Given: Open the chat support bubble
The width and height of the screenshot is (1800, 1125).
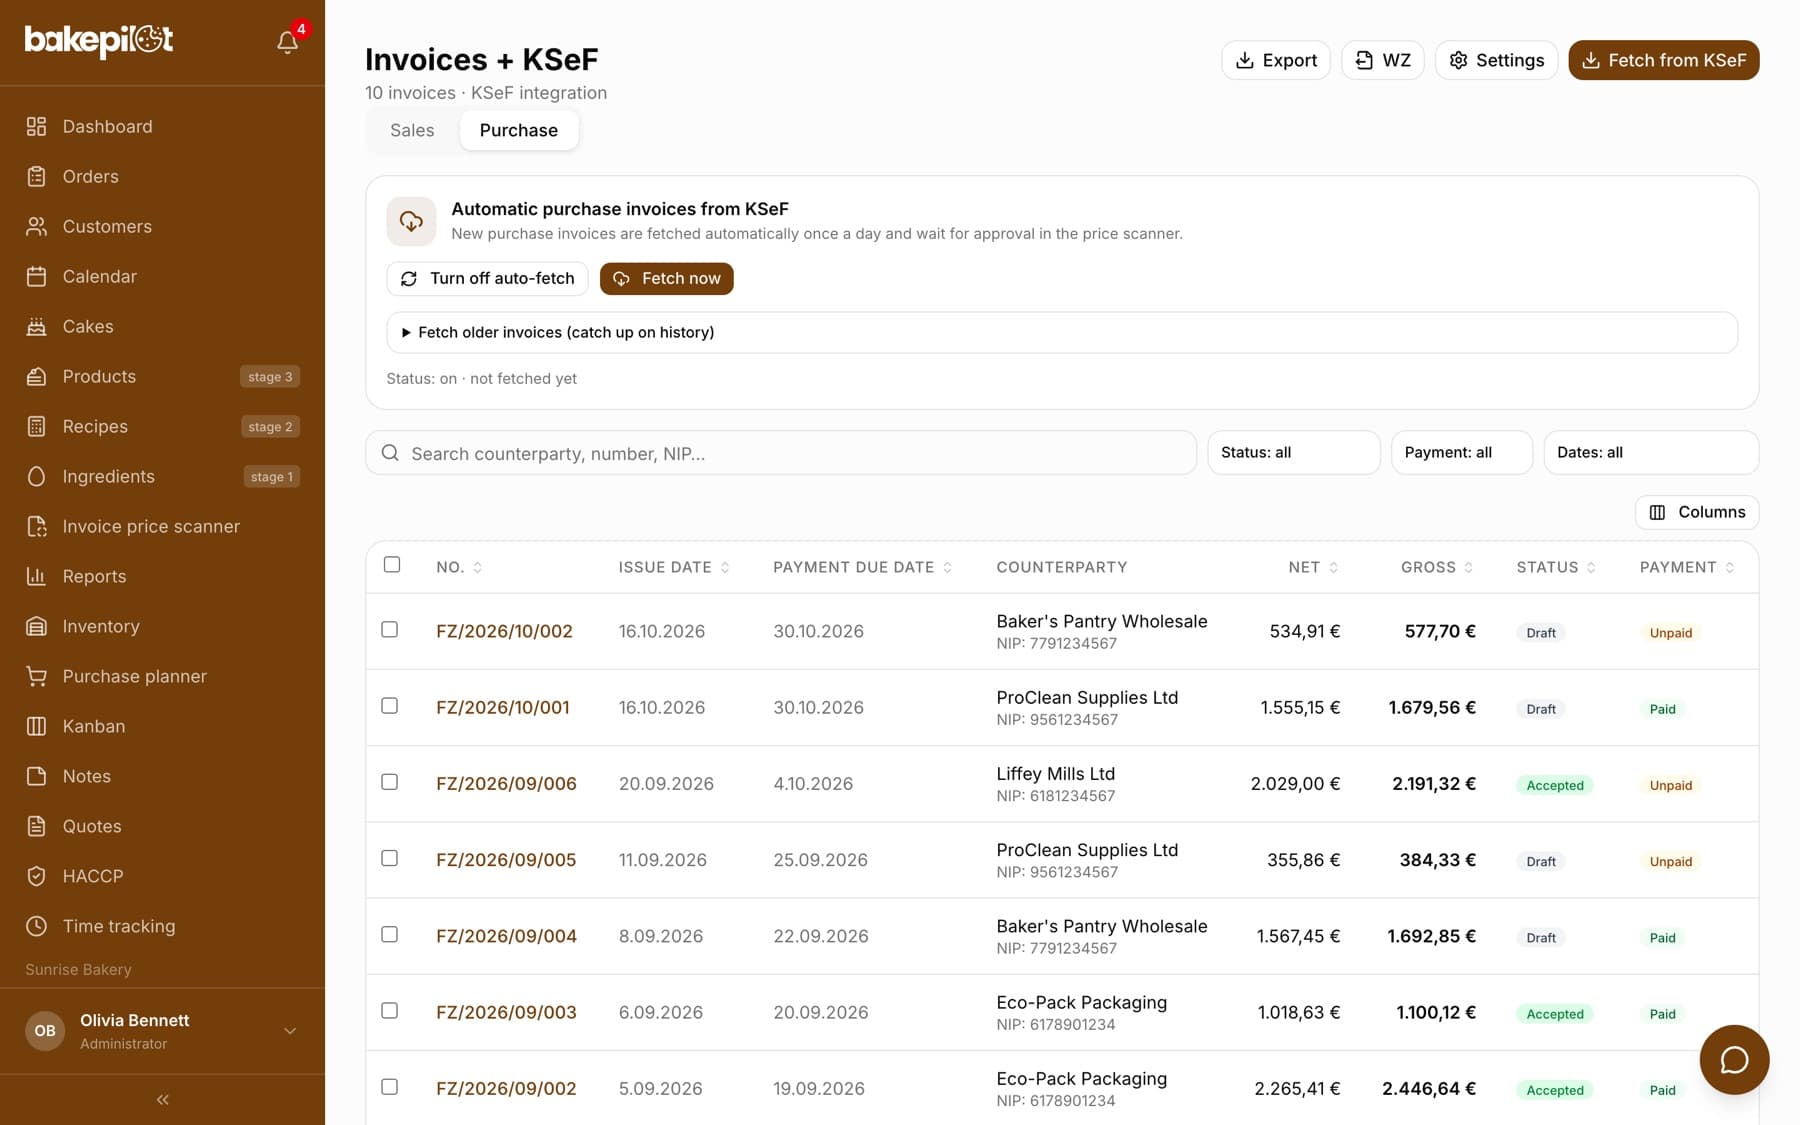Looking at the screenshot, I should point(1734,1060).
